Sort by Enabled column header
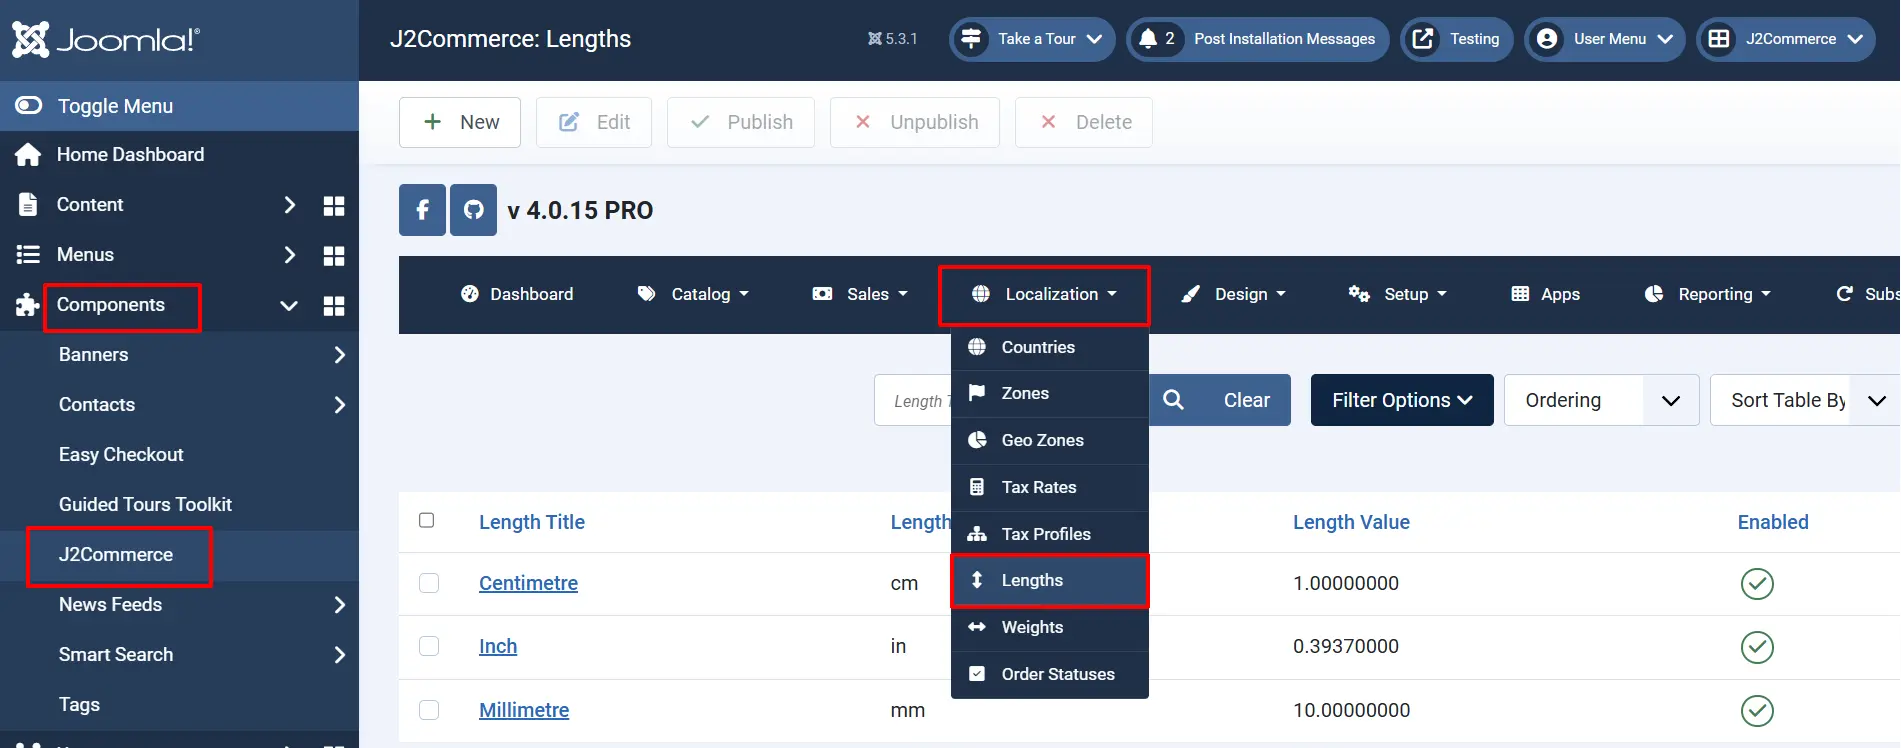 pyautogui.click(x=1773, y=522)
